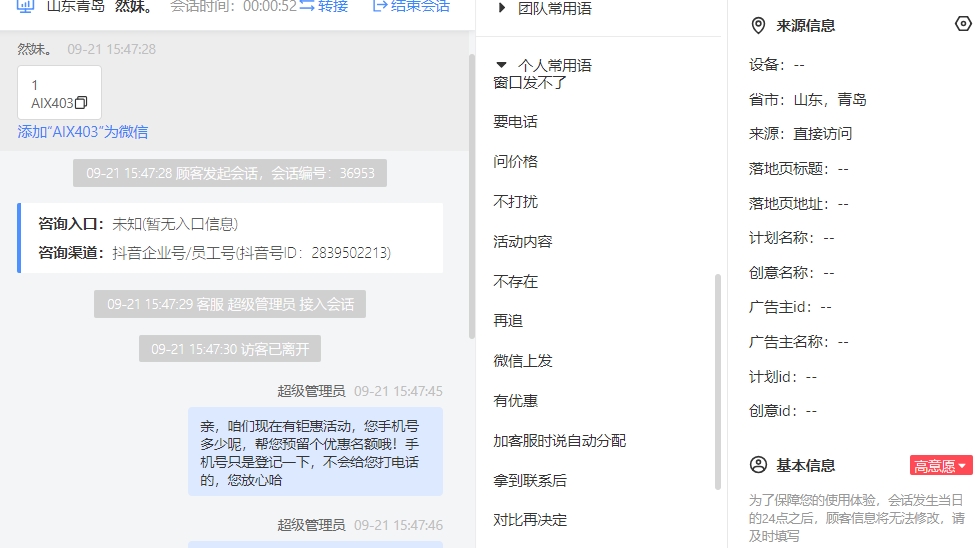
Task: Select the quick phrase 活动内容
Action: [523, 241]
